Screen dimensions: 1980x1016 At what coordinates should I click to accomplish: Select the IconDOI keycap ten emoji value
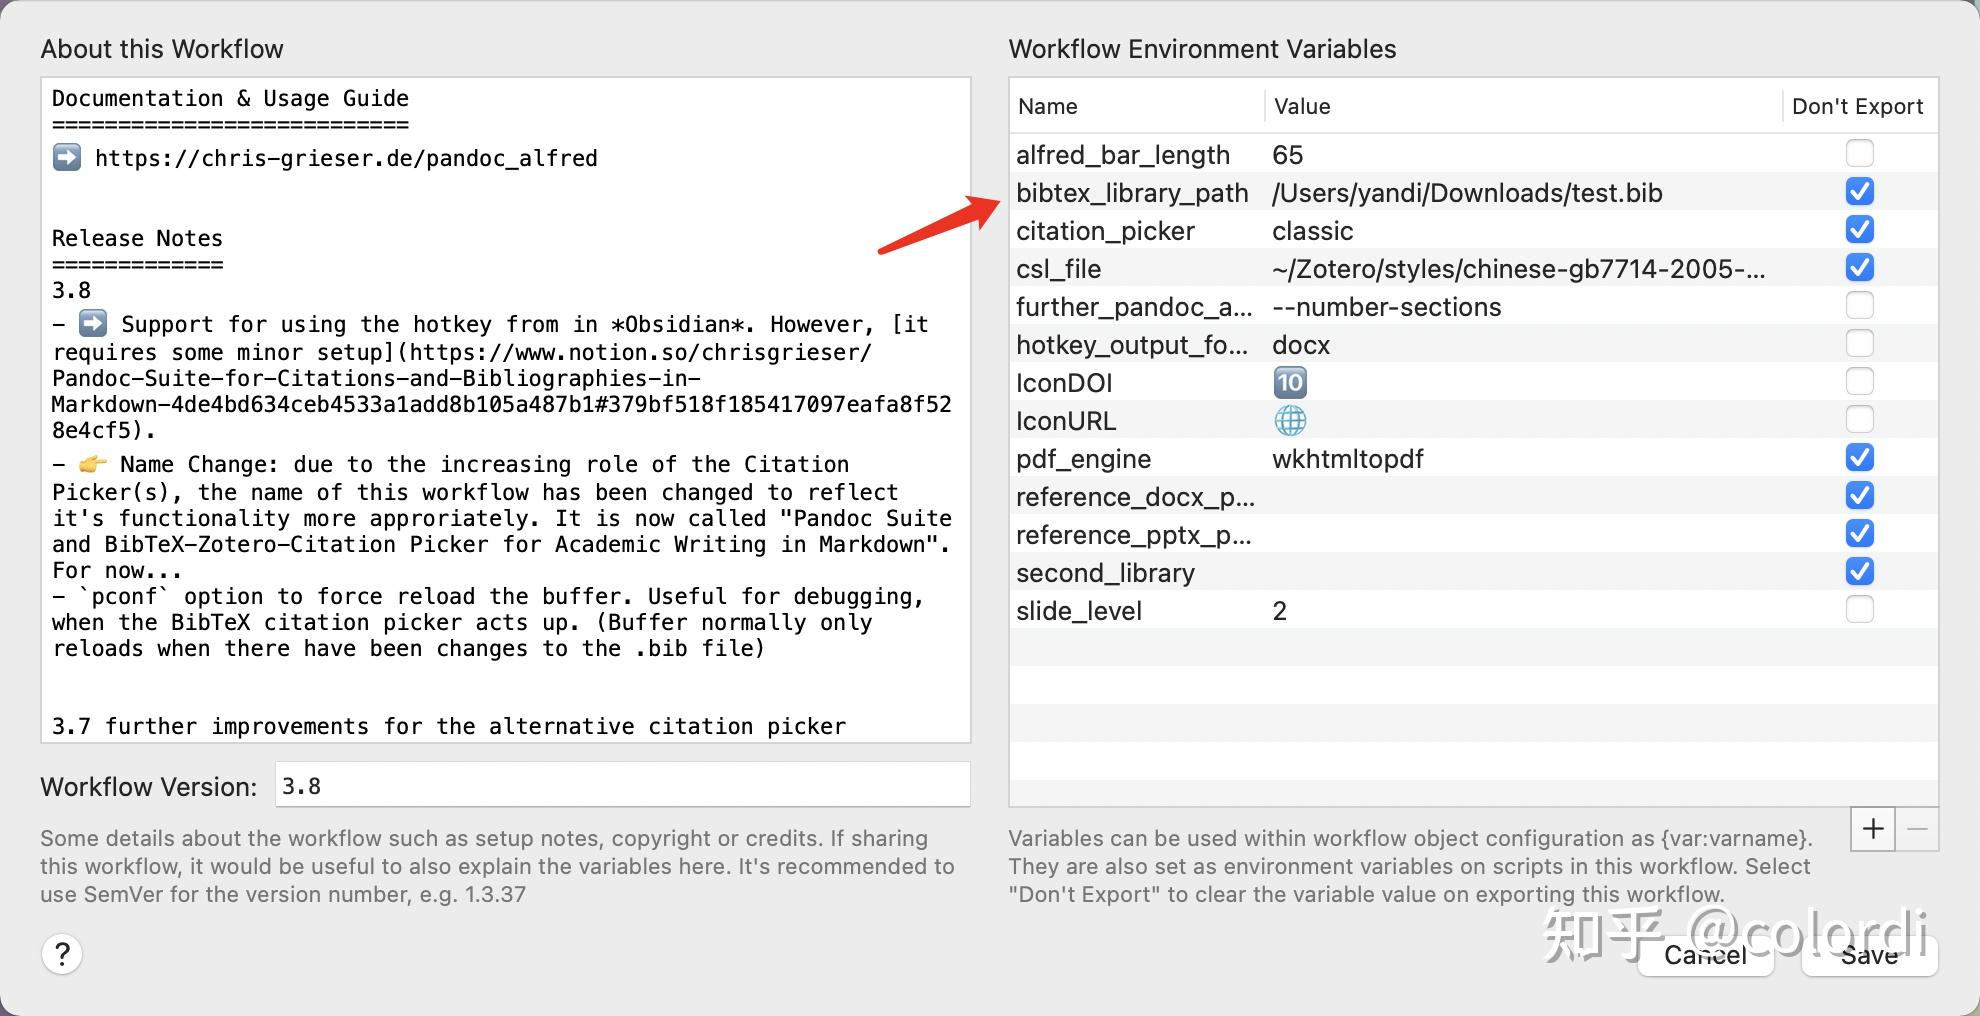coord(1290,383)
